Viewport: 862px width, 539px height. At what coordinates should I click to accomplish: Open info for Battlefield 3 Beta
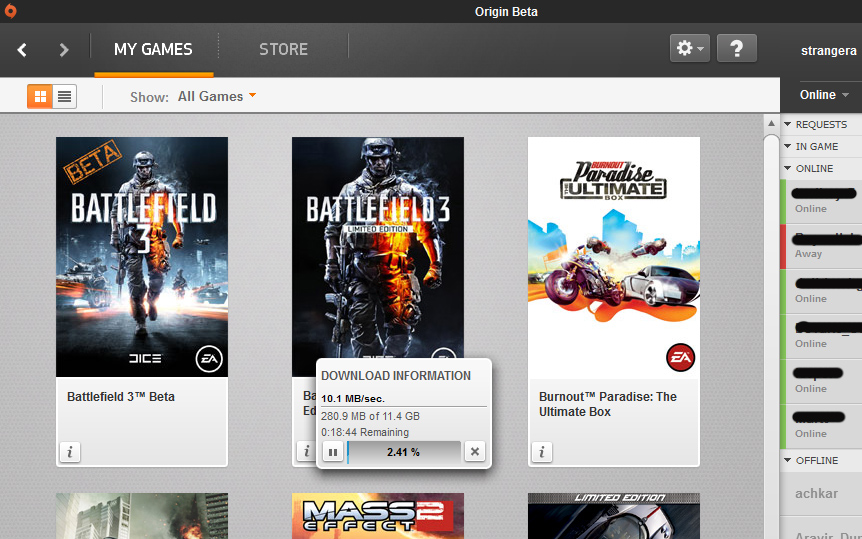[x=69, y=452]
